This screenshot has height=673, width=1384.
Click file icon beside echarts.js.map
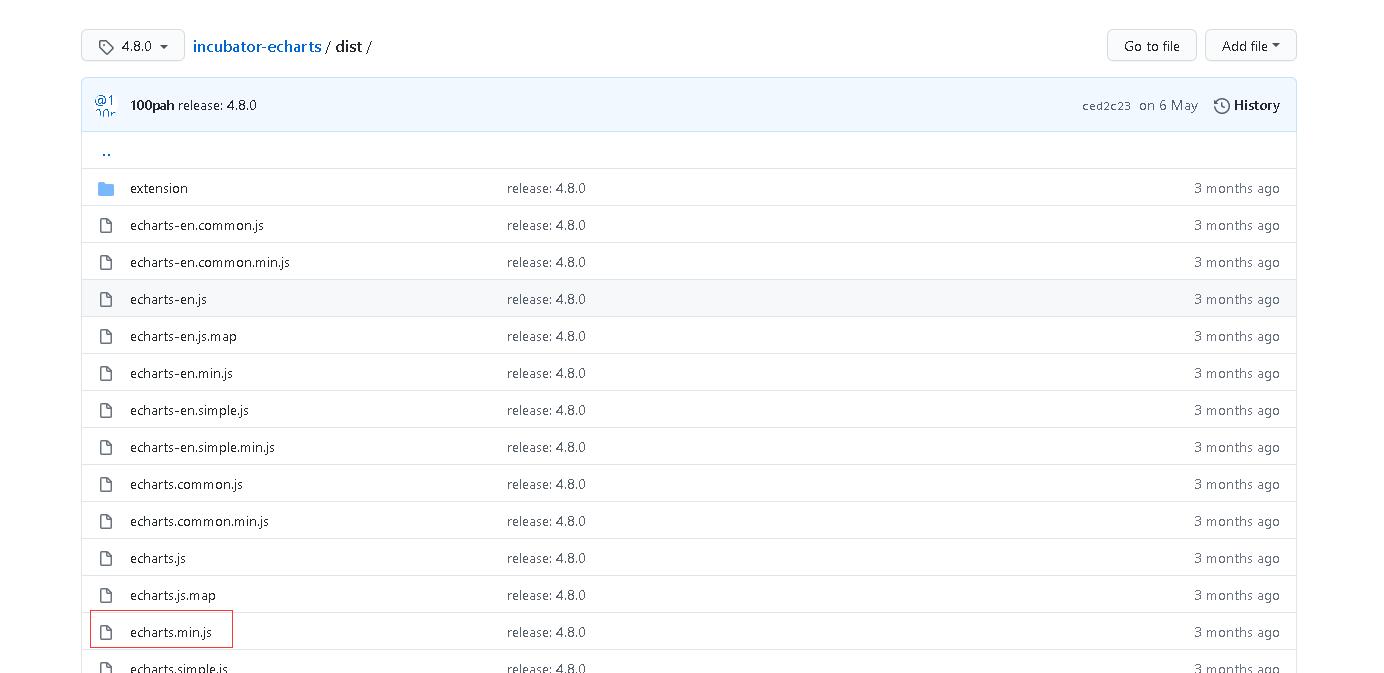click(106, 595)
